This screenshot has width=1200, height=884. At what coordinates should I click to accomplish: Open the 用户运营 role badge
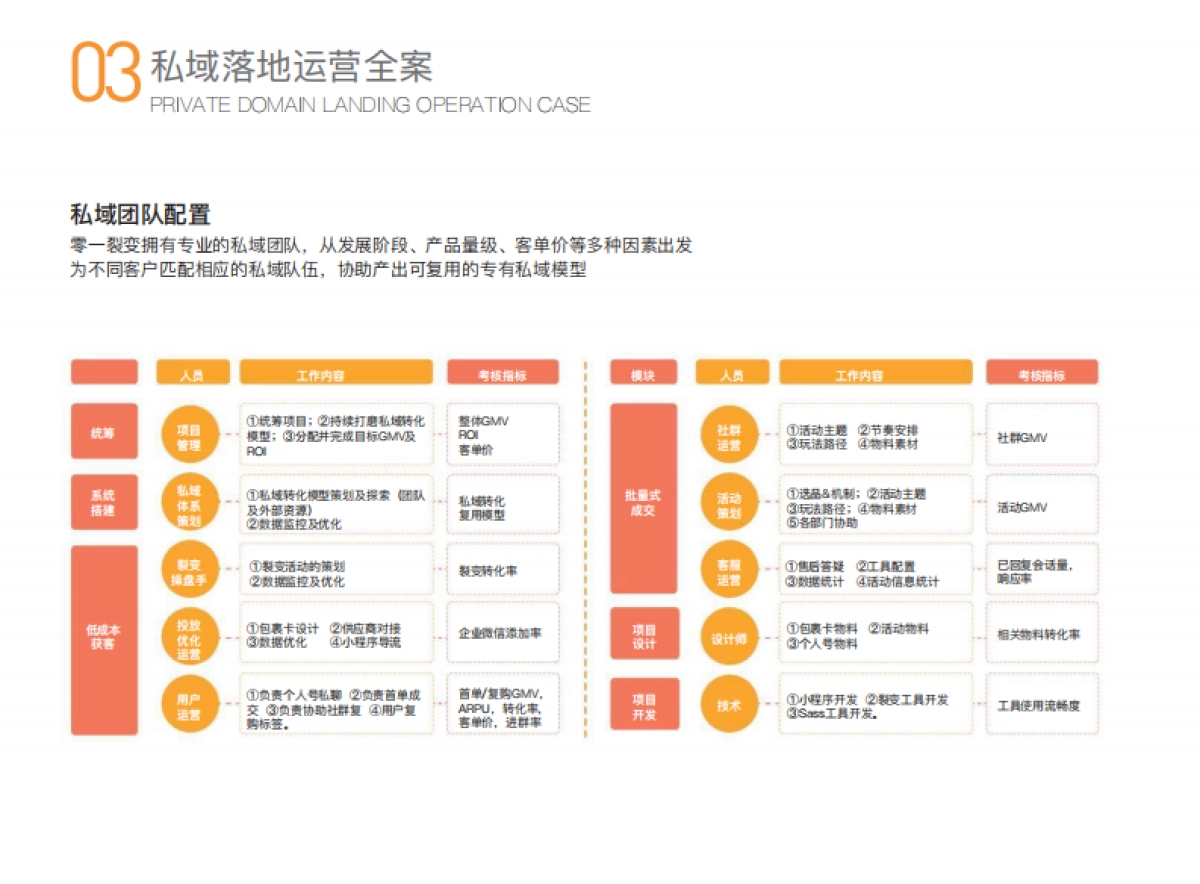click(191, 705)
